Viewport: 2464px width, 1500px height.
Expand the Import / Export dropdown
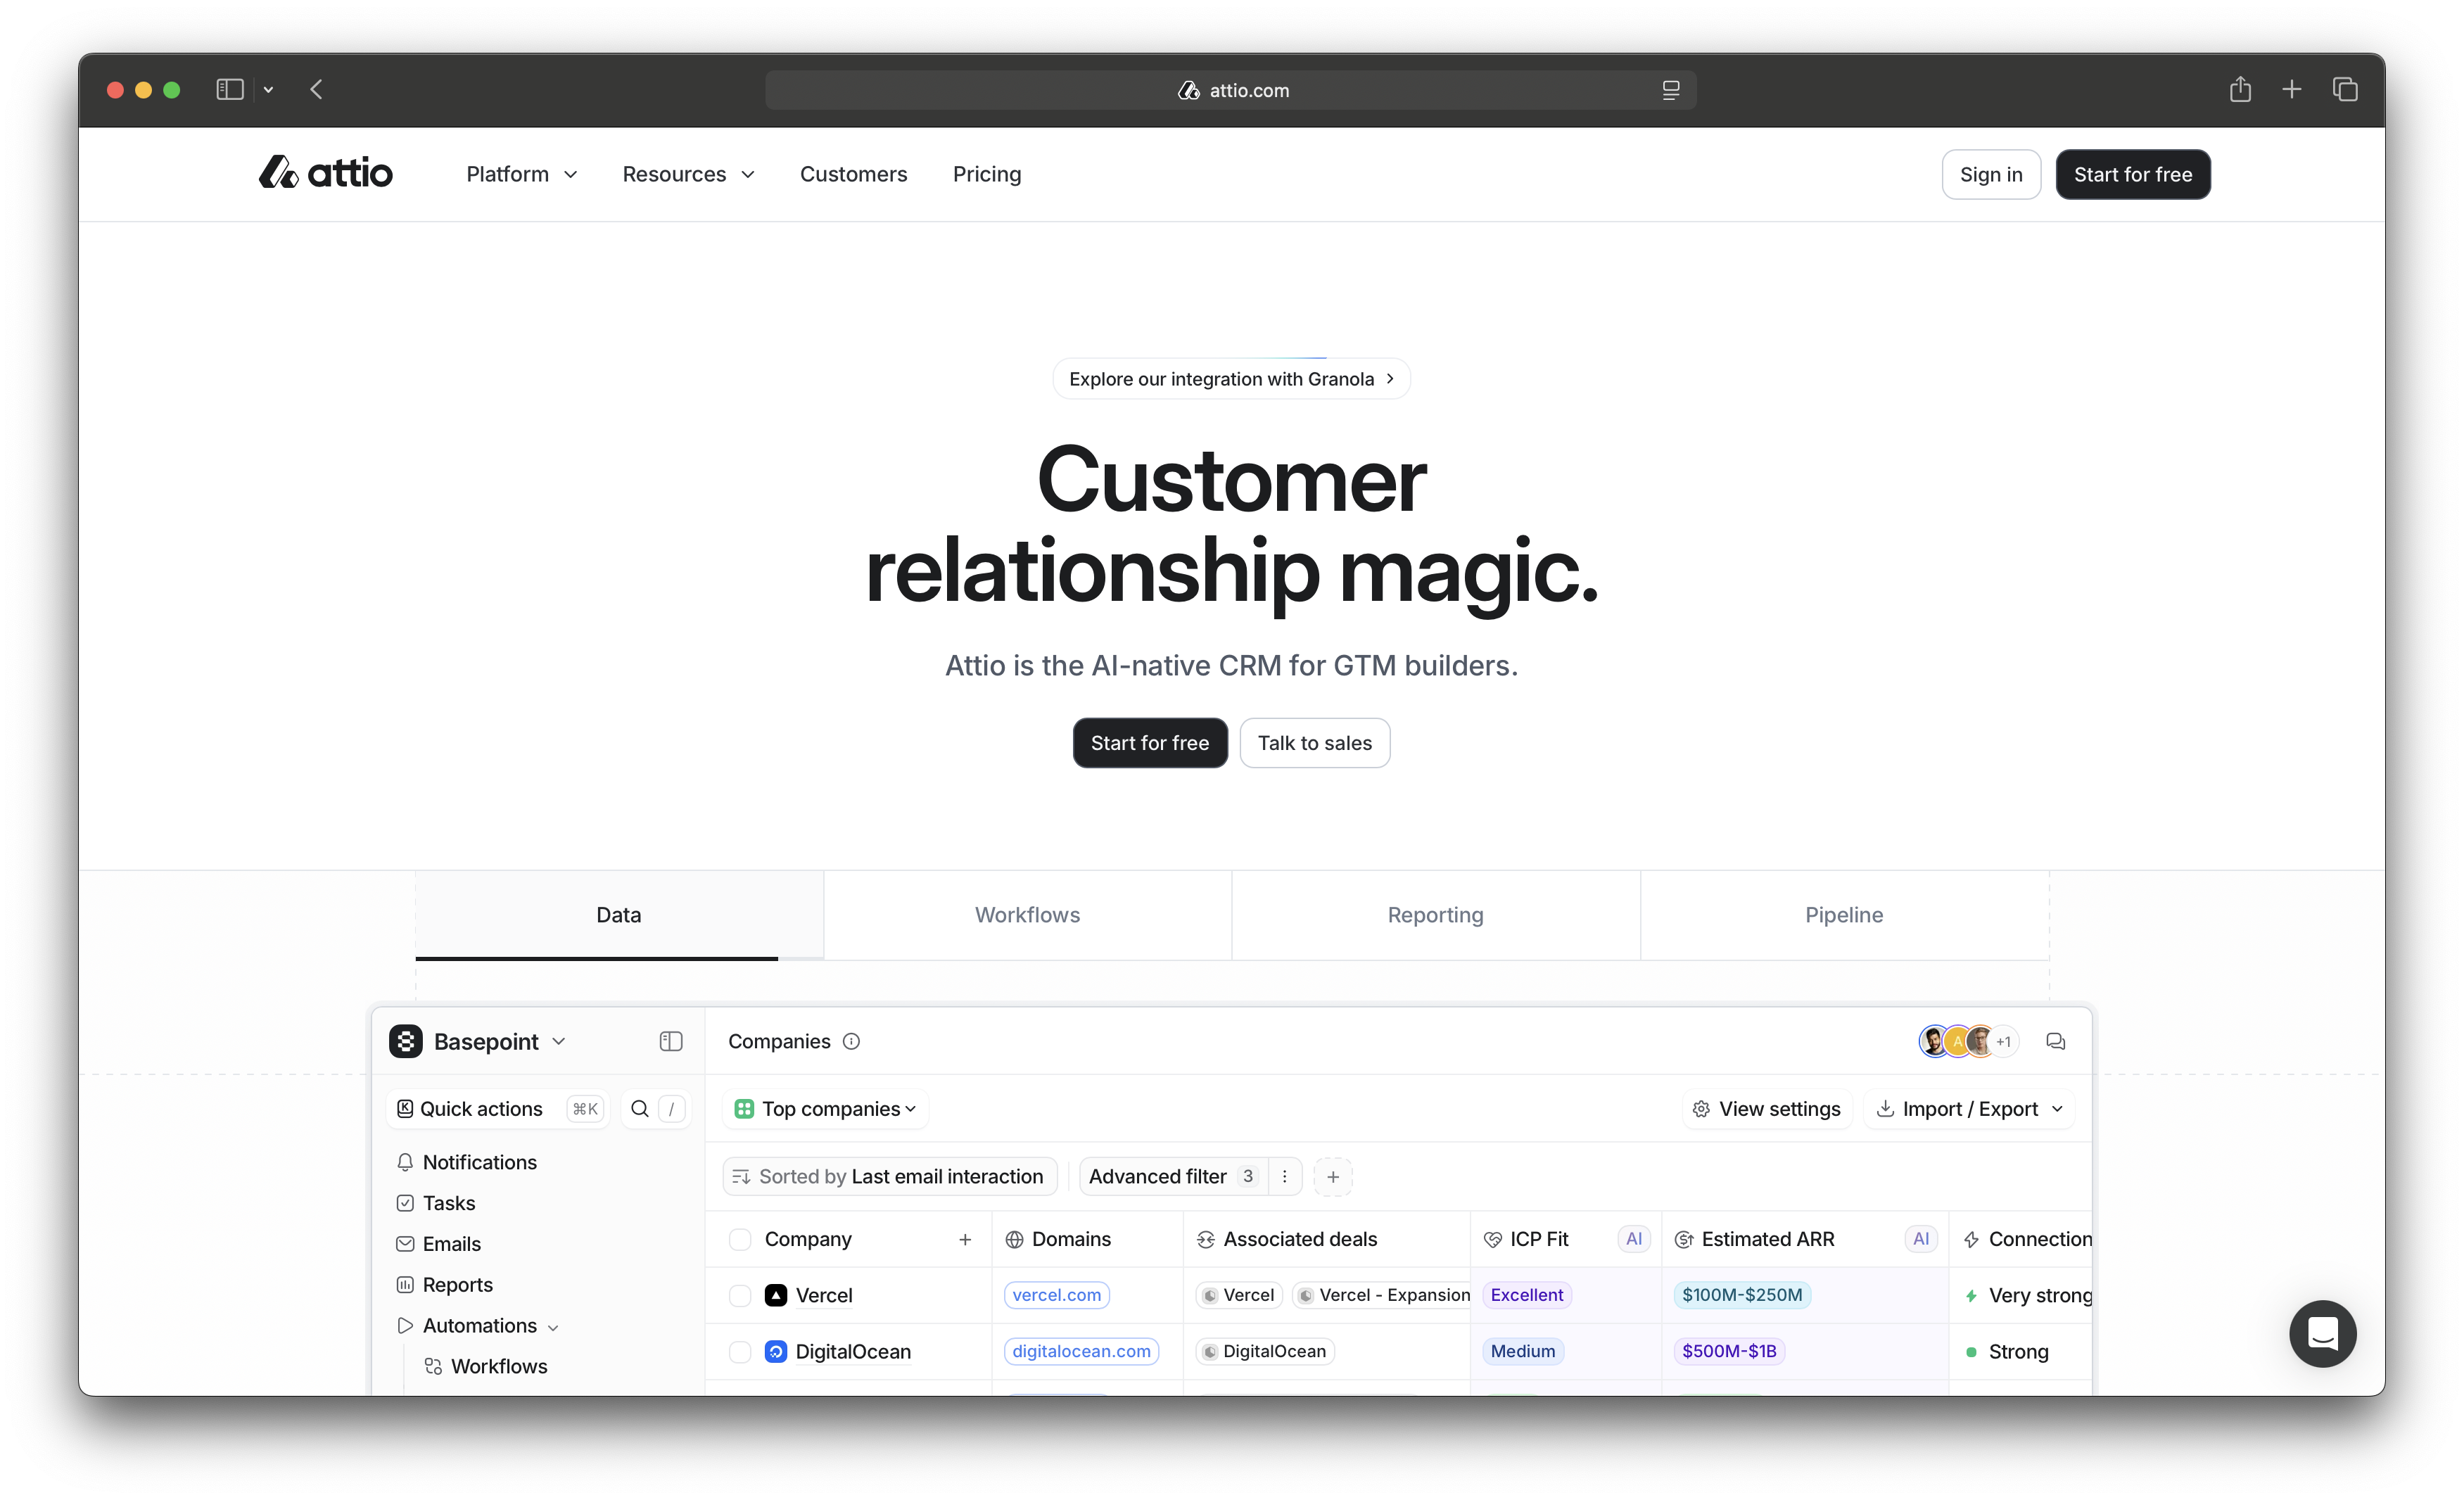[1969, 1108]
